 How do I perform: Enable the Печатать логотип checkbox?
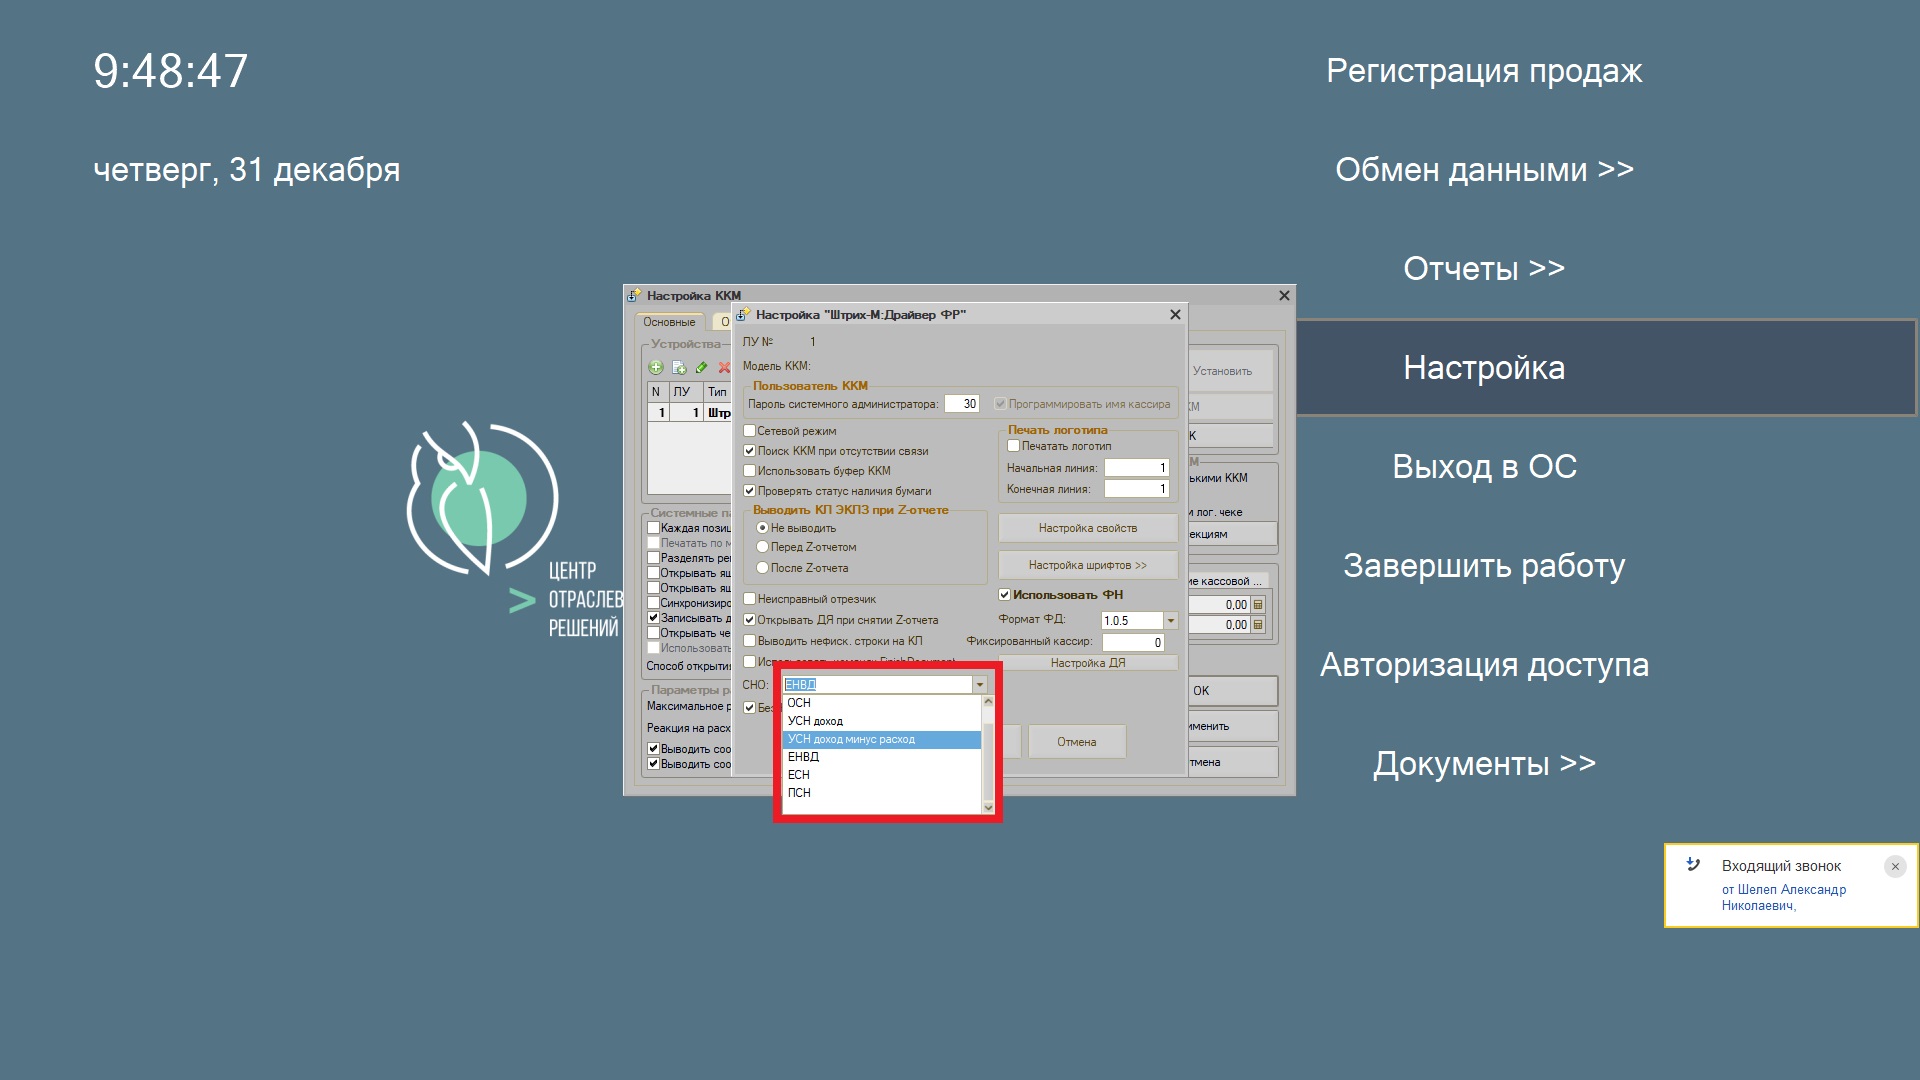click(1013, 446)
